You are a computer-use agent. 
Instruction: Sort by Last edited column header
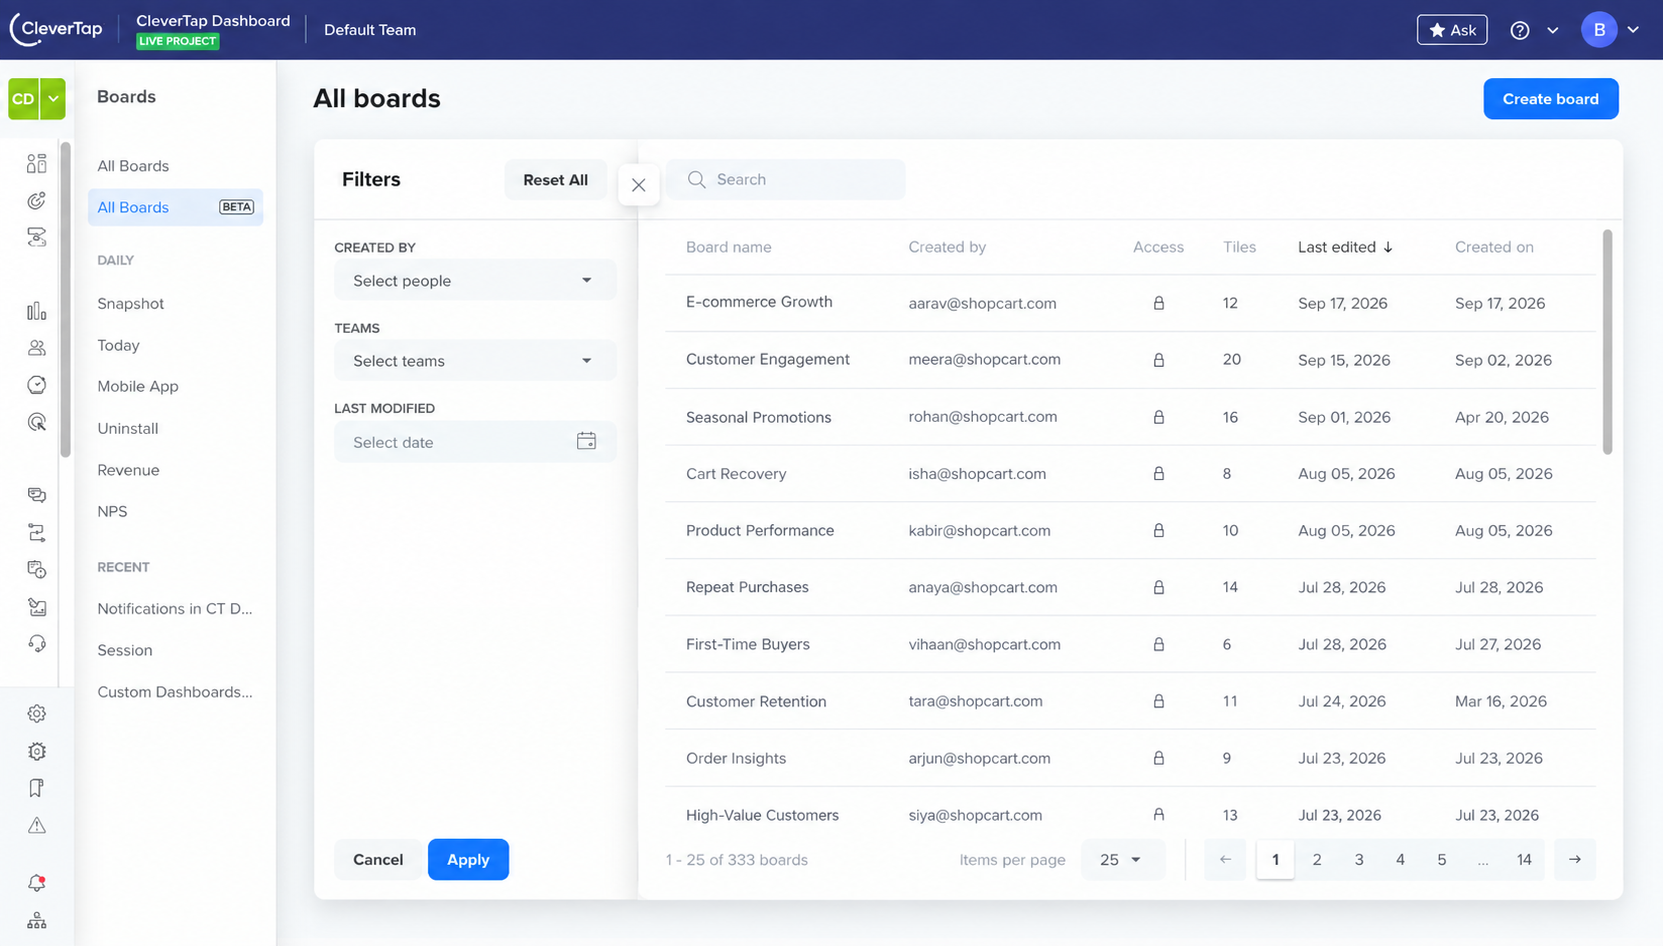[x=1345, y=247]
